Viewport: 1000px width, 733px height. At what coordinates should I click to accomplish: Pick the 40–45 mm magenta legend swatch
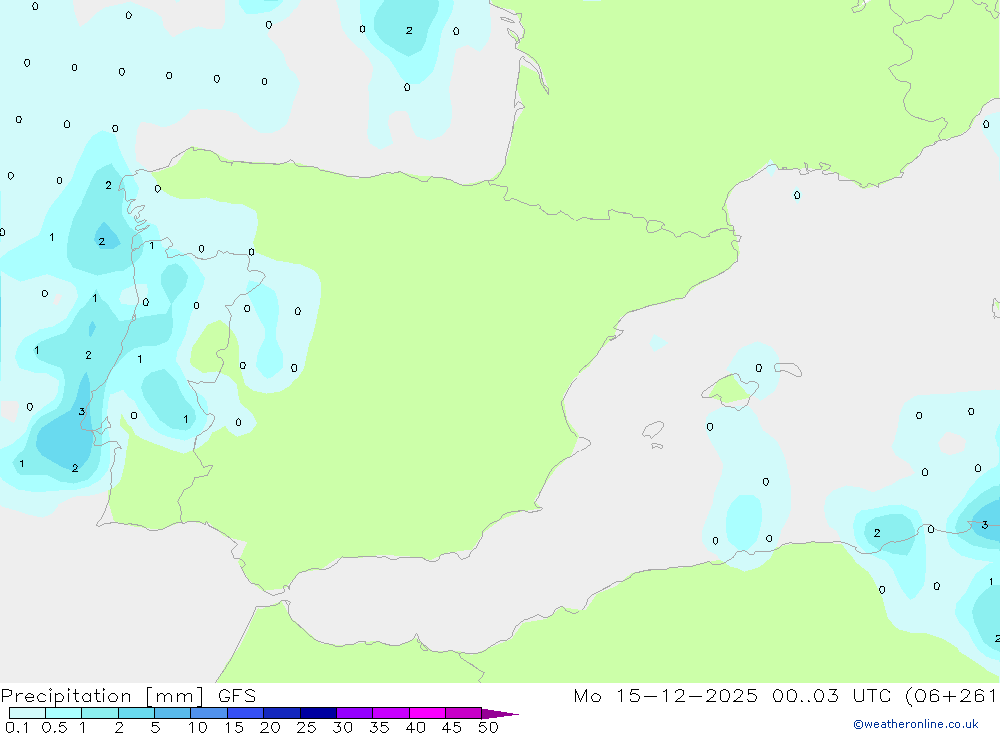point(427,713)
